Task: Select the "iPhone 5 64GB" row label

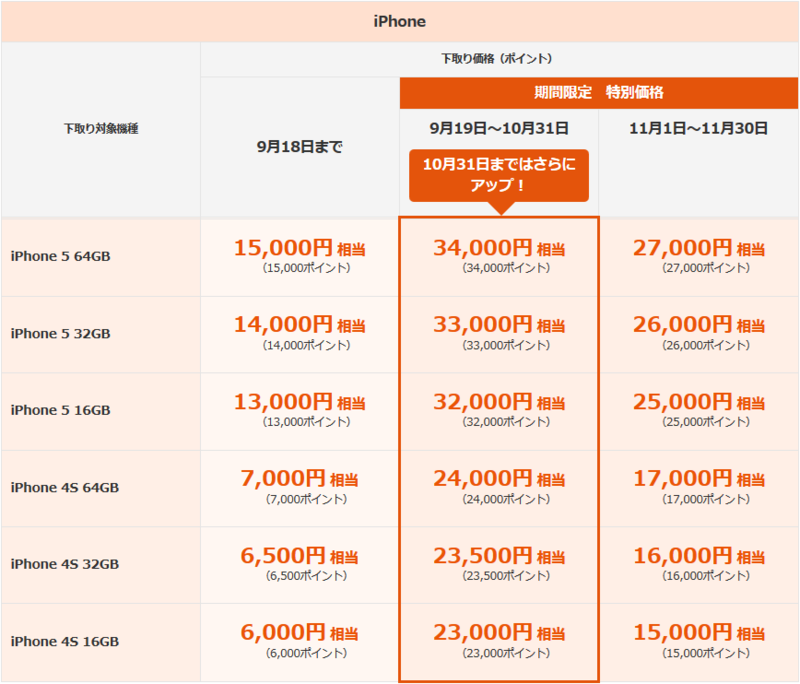Action: click(61, 256)
